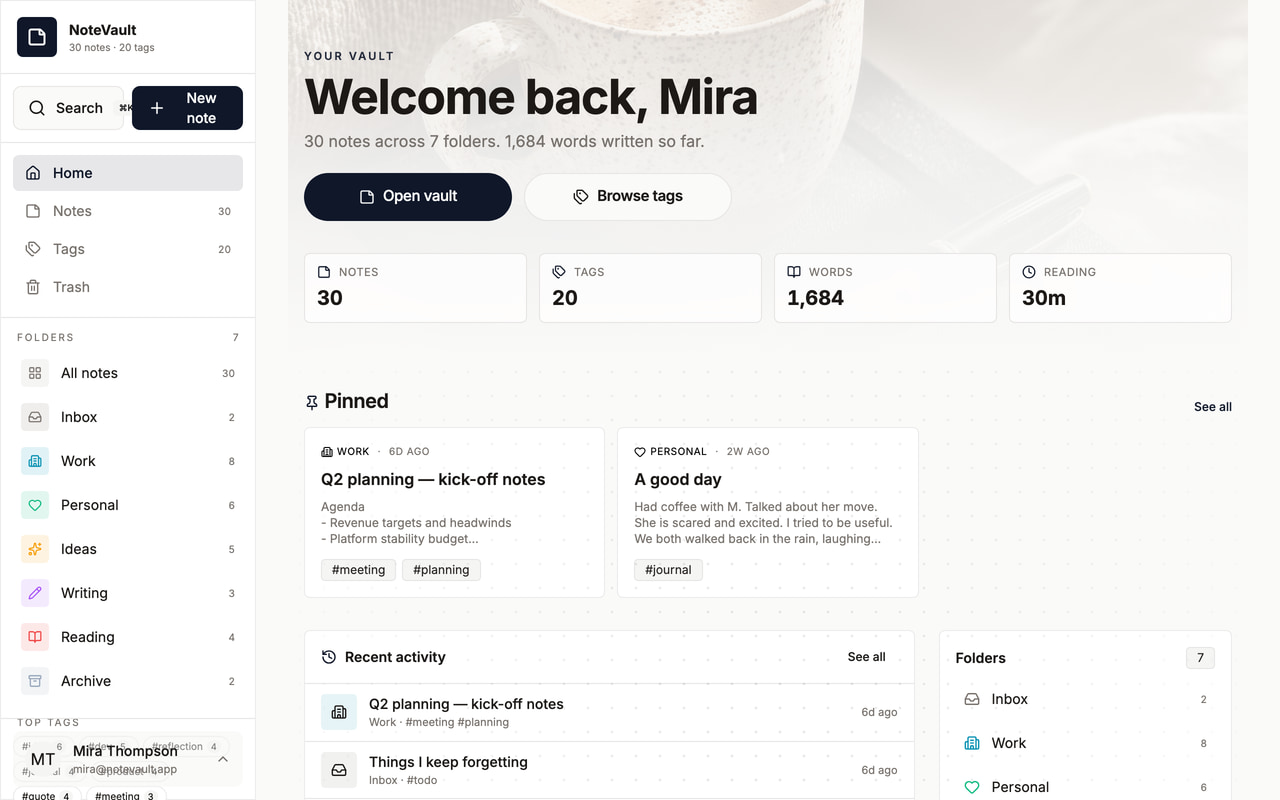Click the Inbox icon in Folders panel
The image size is (1280, 800).
click(971, 699)
